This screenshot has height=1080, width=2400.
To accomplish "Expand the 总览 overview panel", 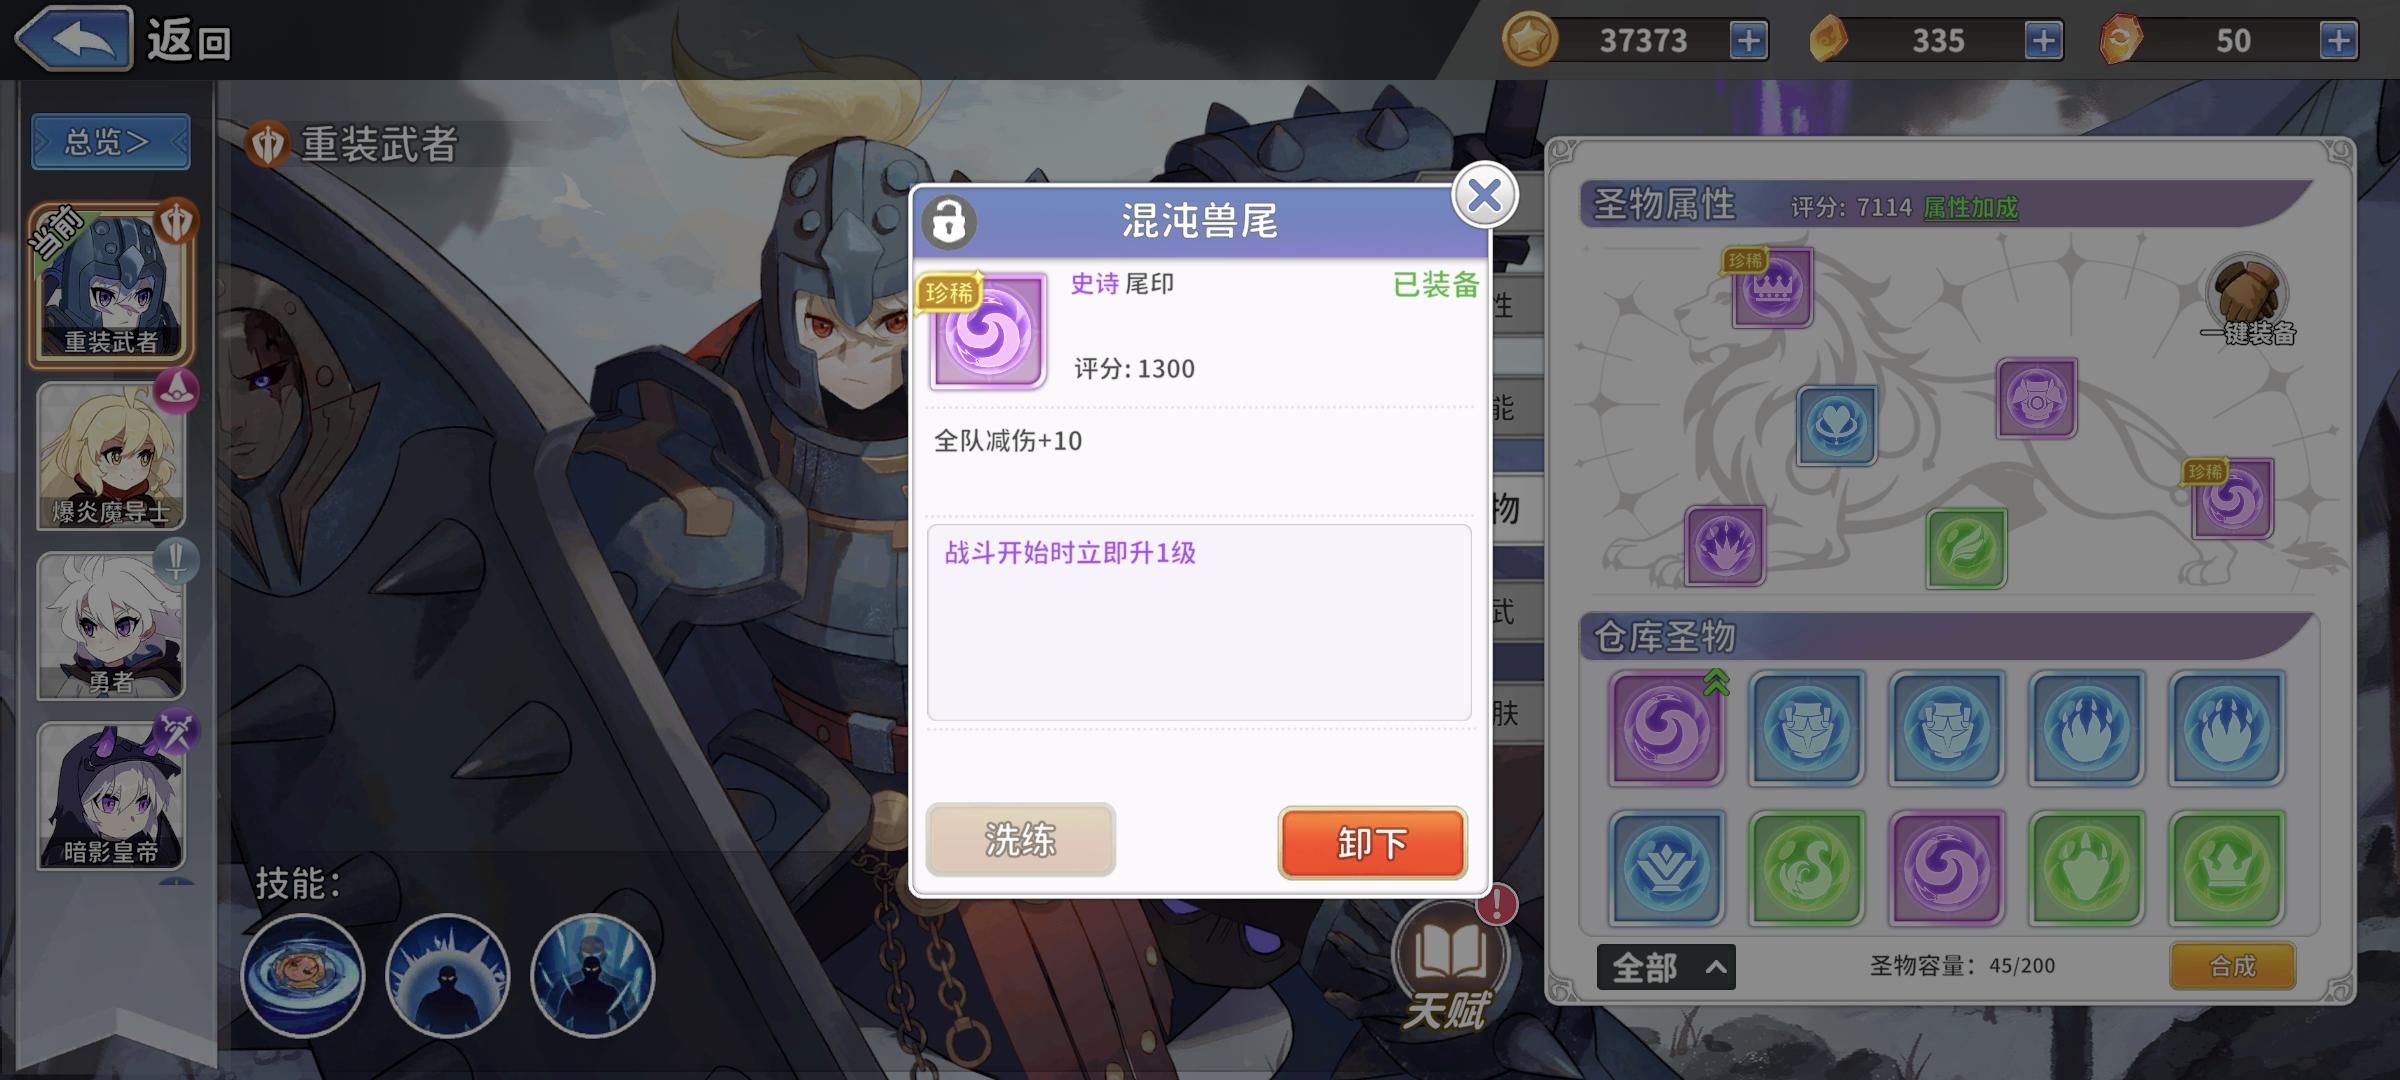I will [110, 142].
